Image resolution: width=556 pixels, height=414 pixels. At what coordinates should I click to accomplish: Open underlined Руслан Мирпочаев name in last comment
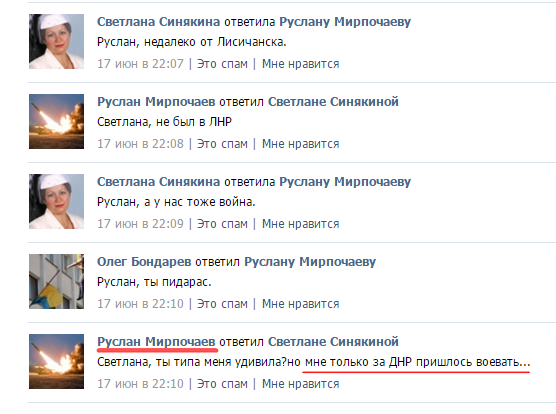[x=156, y=342]
